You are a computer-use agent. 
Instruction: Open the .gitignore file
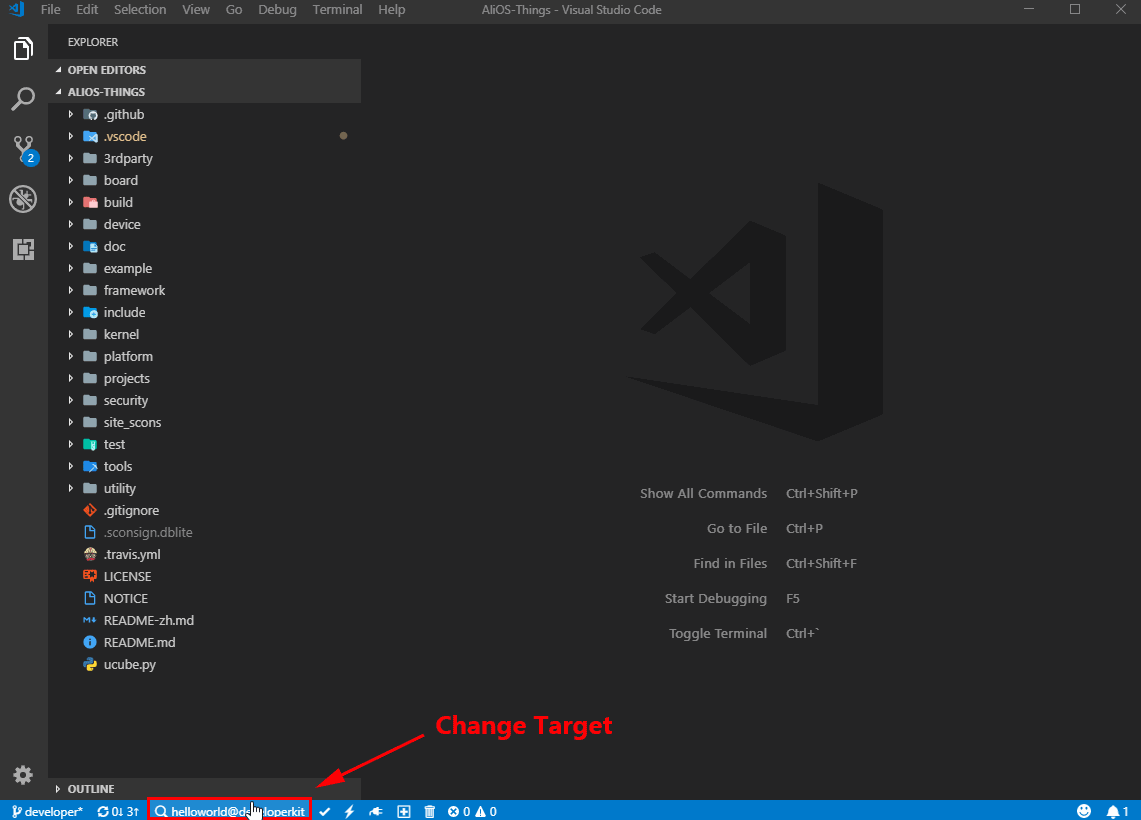tap(204, 510)
